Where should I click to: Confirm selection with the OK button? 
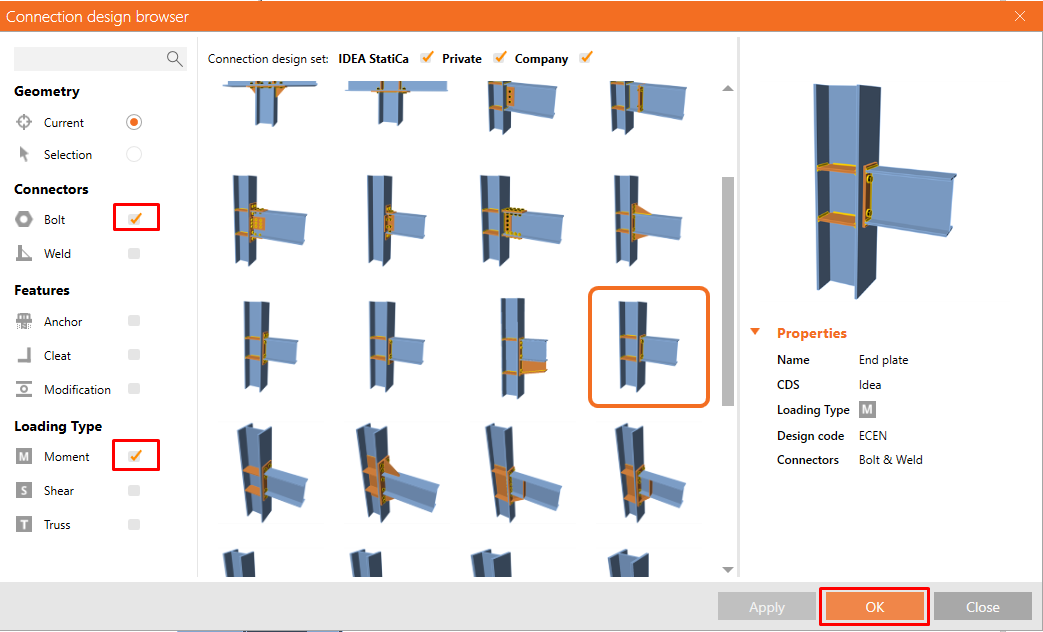874,606
